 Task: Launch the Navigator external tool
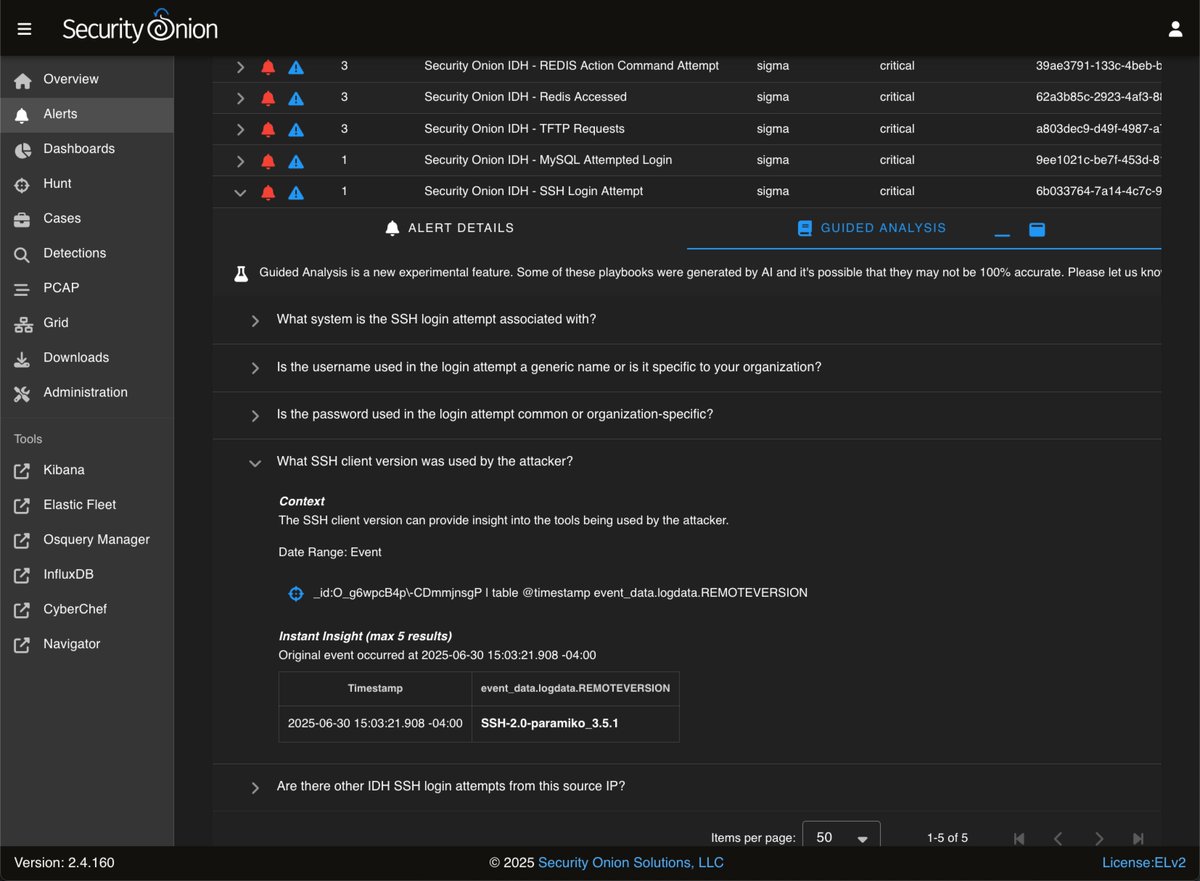pyautogui.click(x=87, y=644)
